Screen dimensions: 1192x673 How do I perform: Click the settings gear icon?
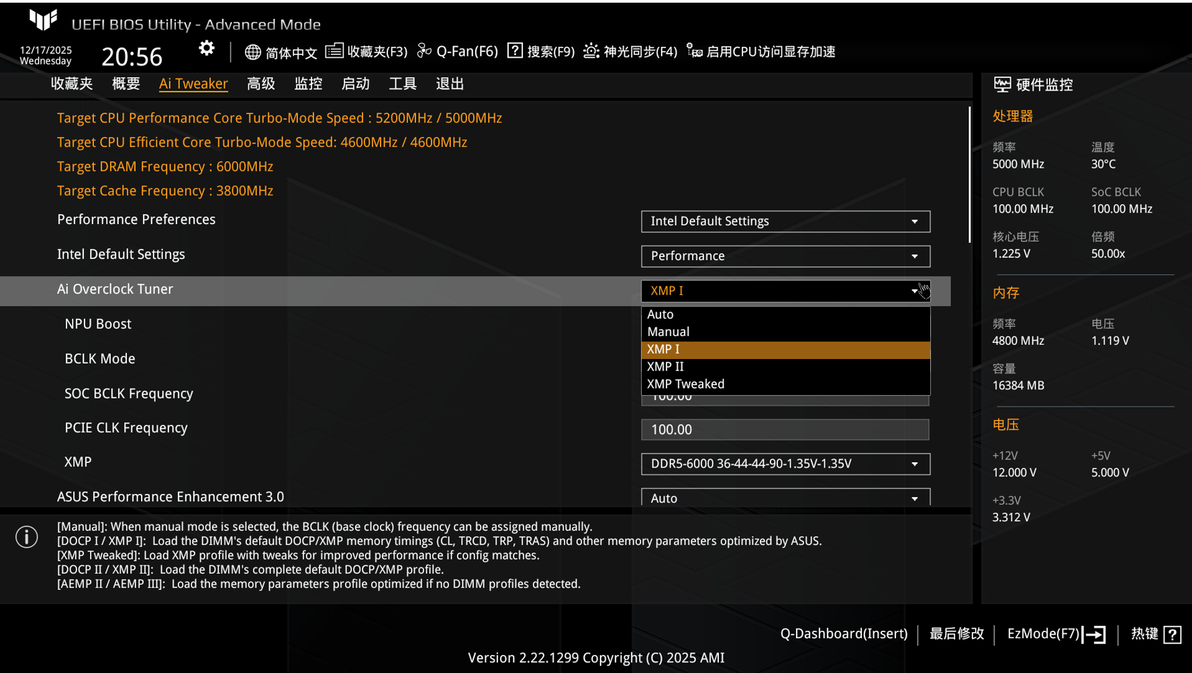coord(206,49)
